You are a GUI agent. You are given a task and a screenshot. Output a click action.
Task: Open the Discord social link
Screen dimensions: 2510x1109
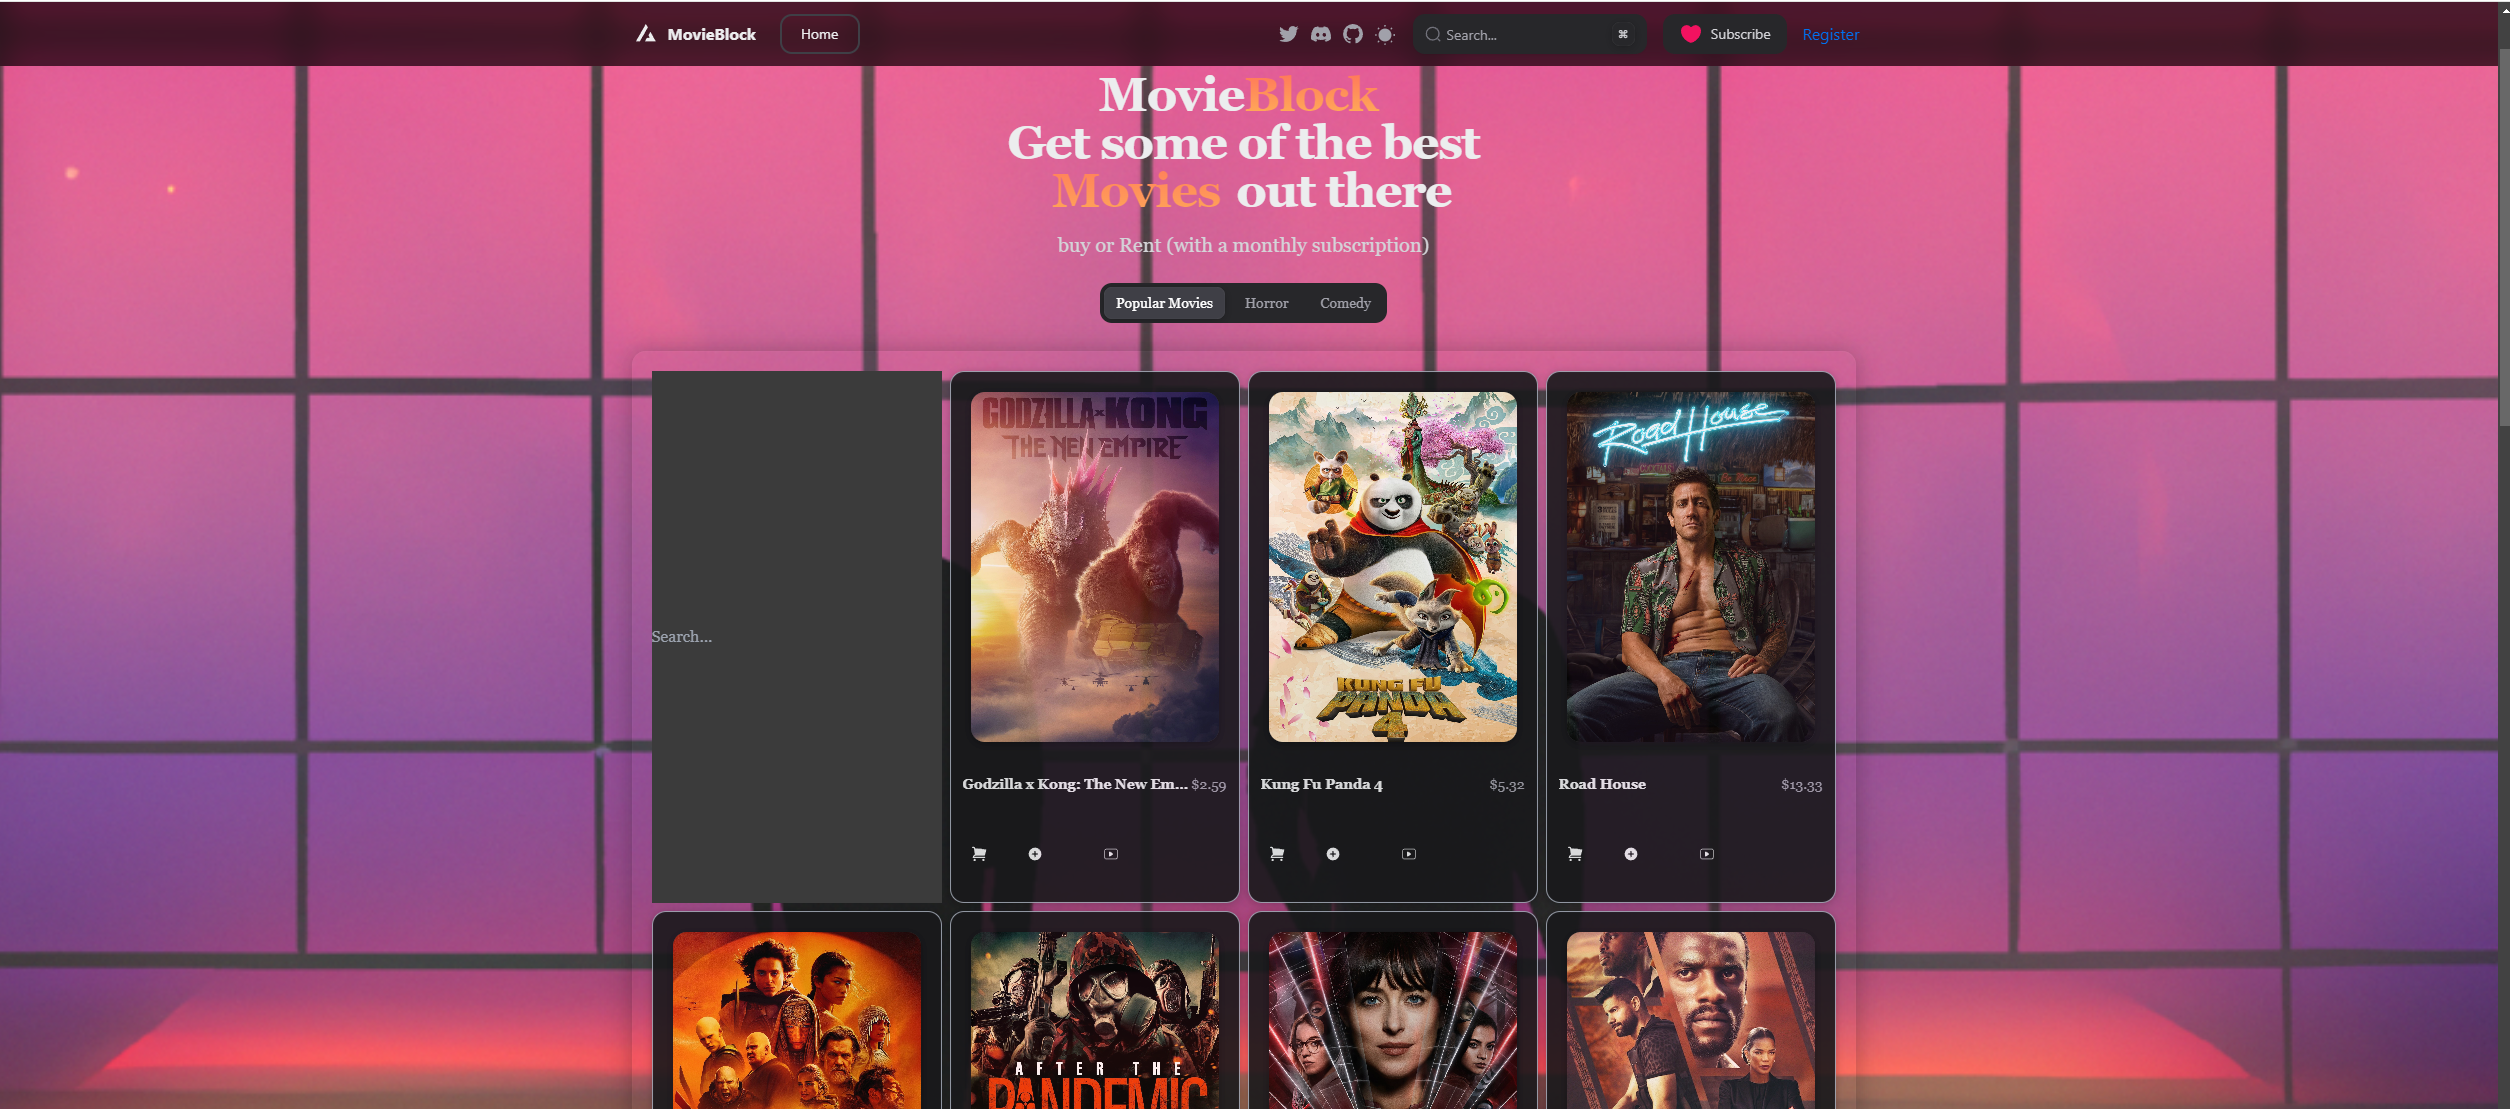(x=1321, y=33)
